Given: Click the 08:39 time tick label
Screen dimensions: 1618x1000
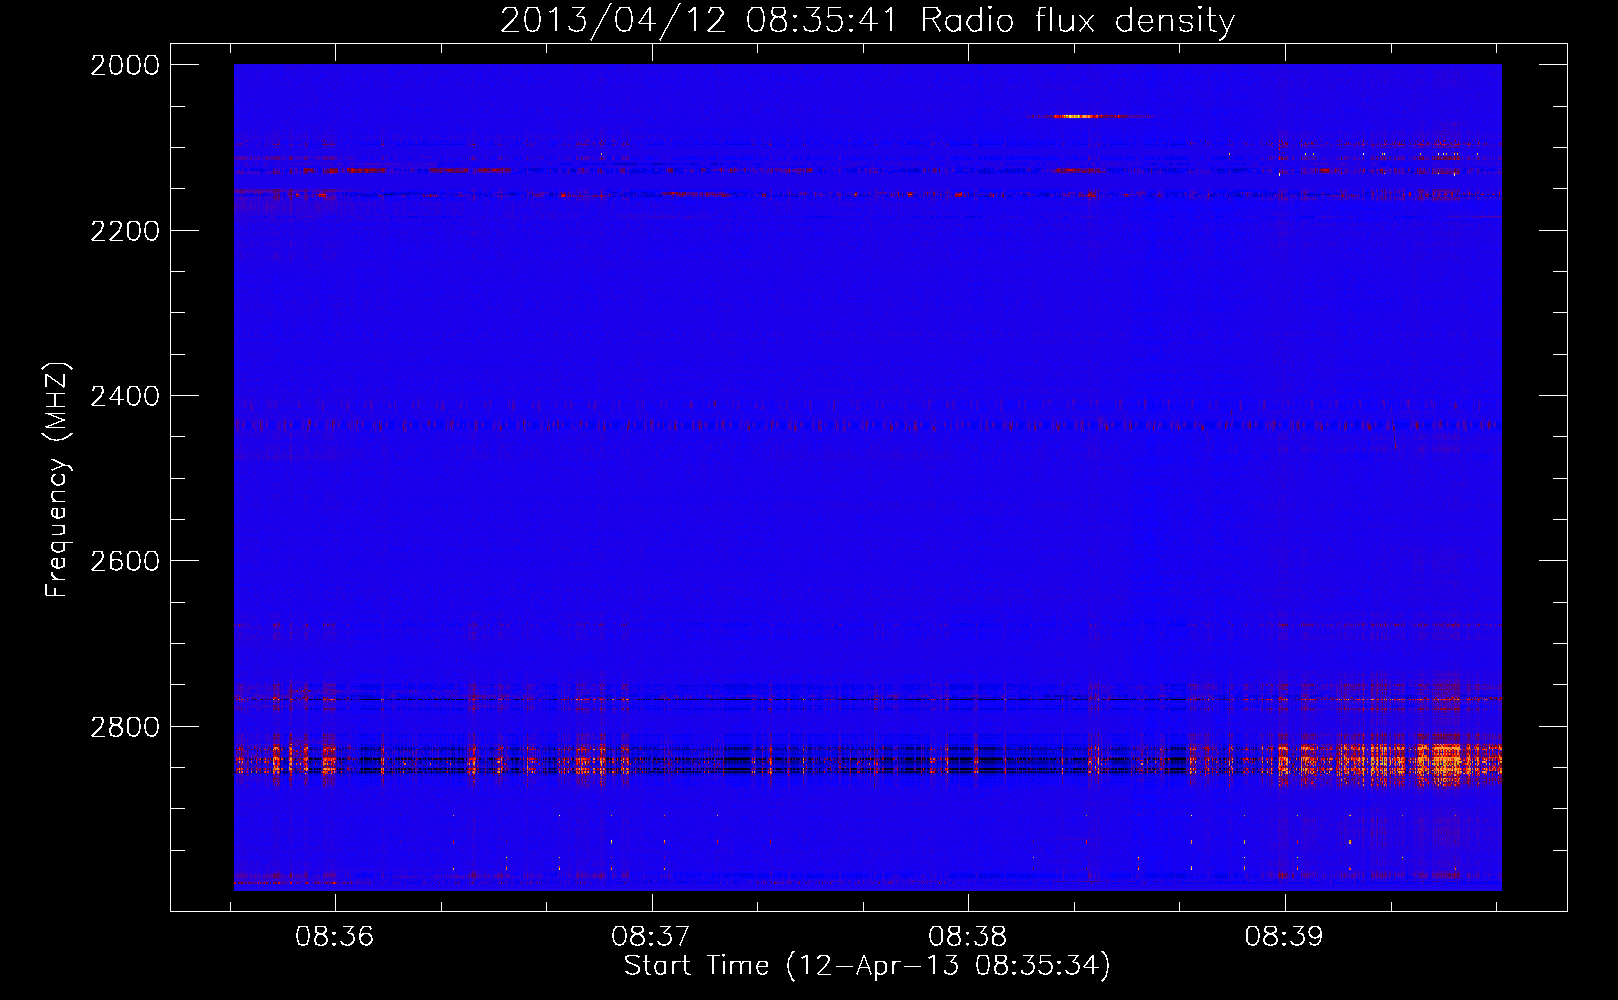Looking at the screenshot, I should point(1284,936).
